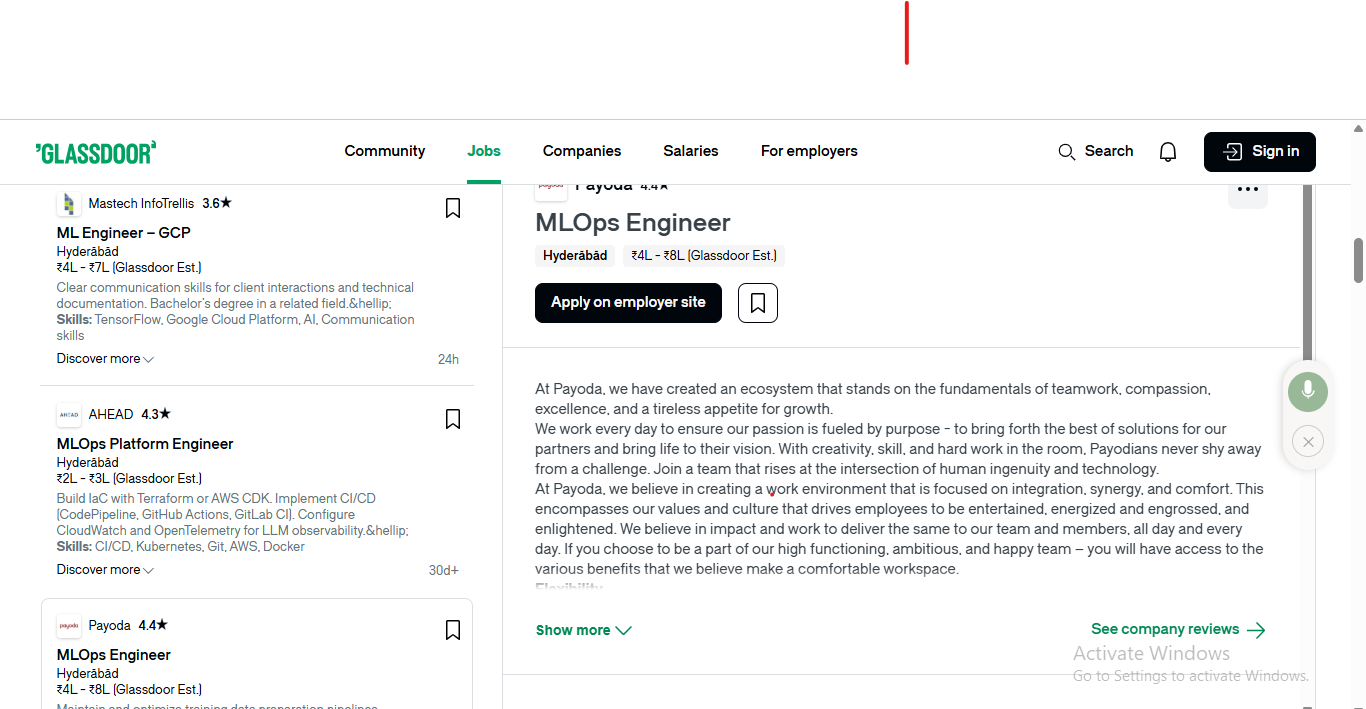Show more of the Payoda job description
The image size is (1366, 709).
(x=583, y=630)
